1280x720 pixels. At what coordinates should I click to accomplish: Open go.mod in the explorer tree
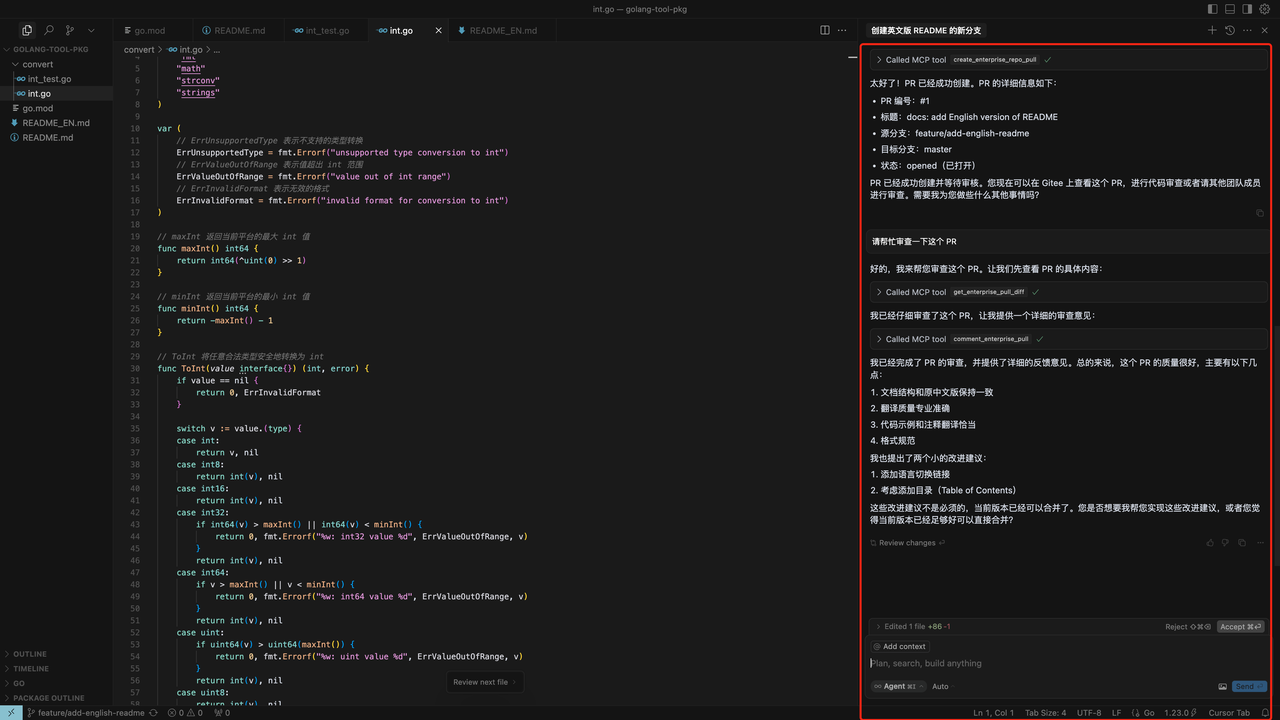point(56,108)
